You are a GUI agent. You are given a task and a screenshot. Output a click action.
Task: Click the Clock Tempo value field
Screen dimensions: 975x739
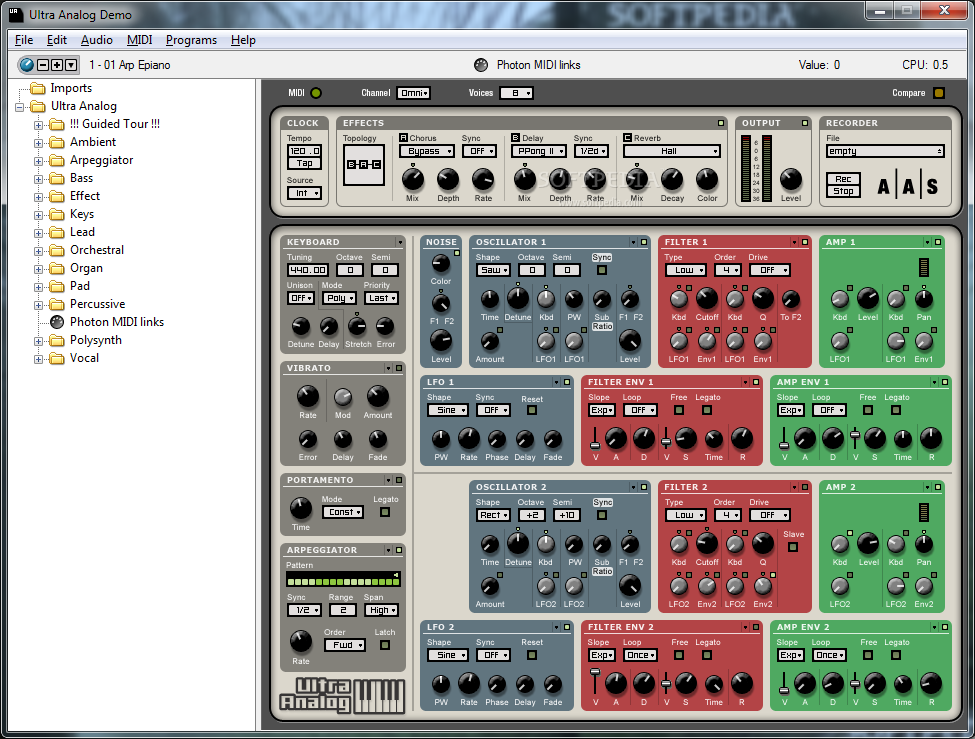tap(304, 151)
